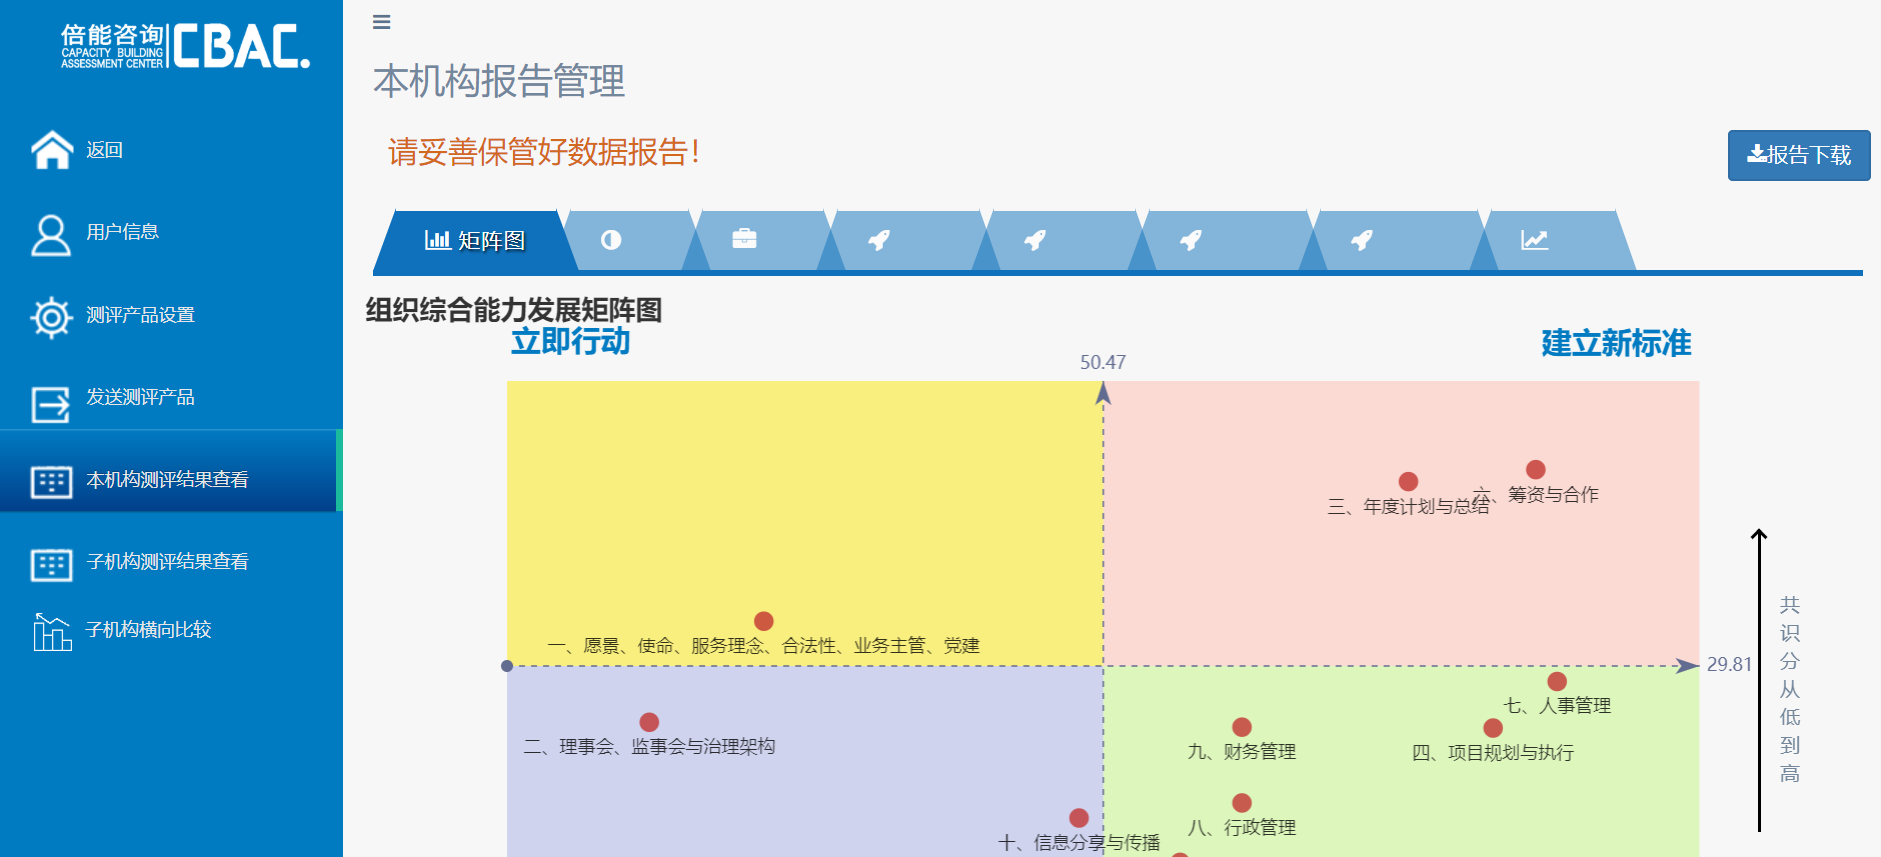The image size is (1881, 857).
Task: Click the data point for 四、项目规划与执行
Action: click(x=1493, y=728)
